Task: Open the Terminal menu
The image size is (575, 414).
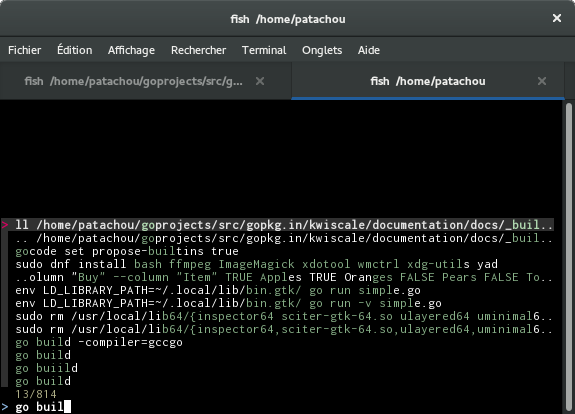Action: coord(264,50)
